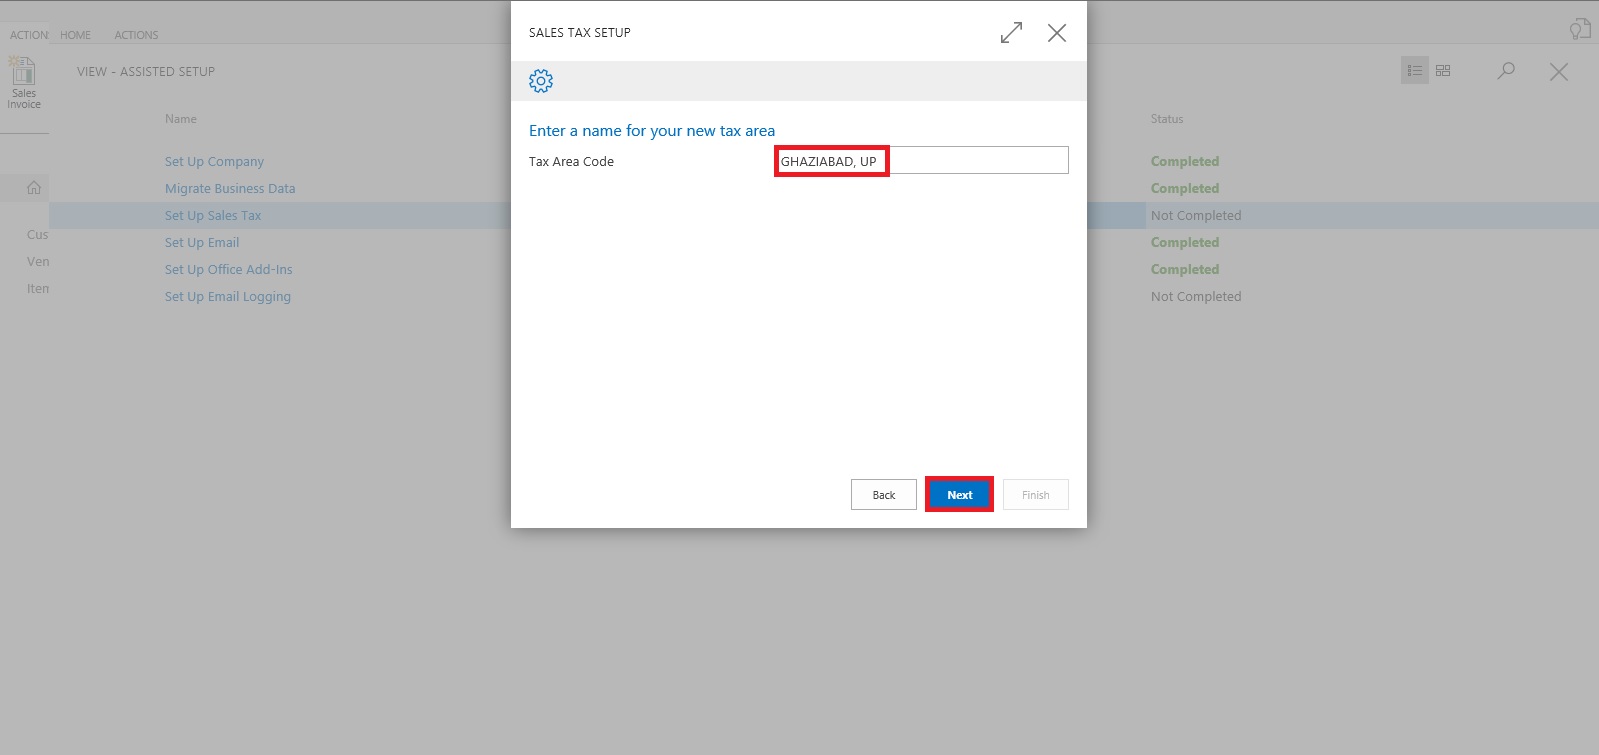Open the Home navigation icon in sidebar
Image resolution: width=1599 pixels, height=755 pixels.
point(34,188)
